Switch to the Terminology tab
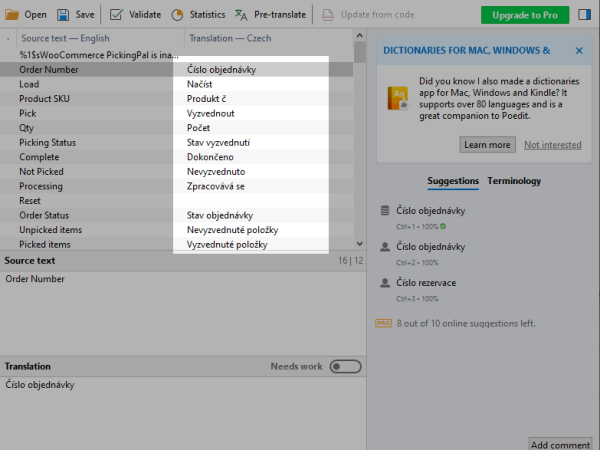The image size is (600, 450). click(514, 181)
